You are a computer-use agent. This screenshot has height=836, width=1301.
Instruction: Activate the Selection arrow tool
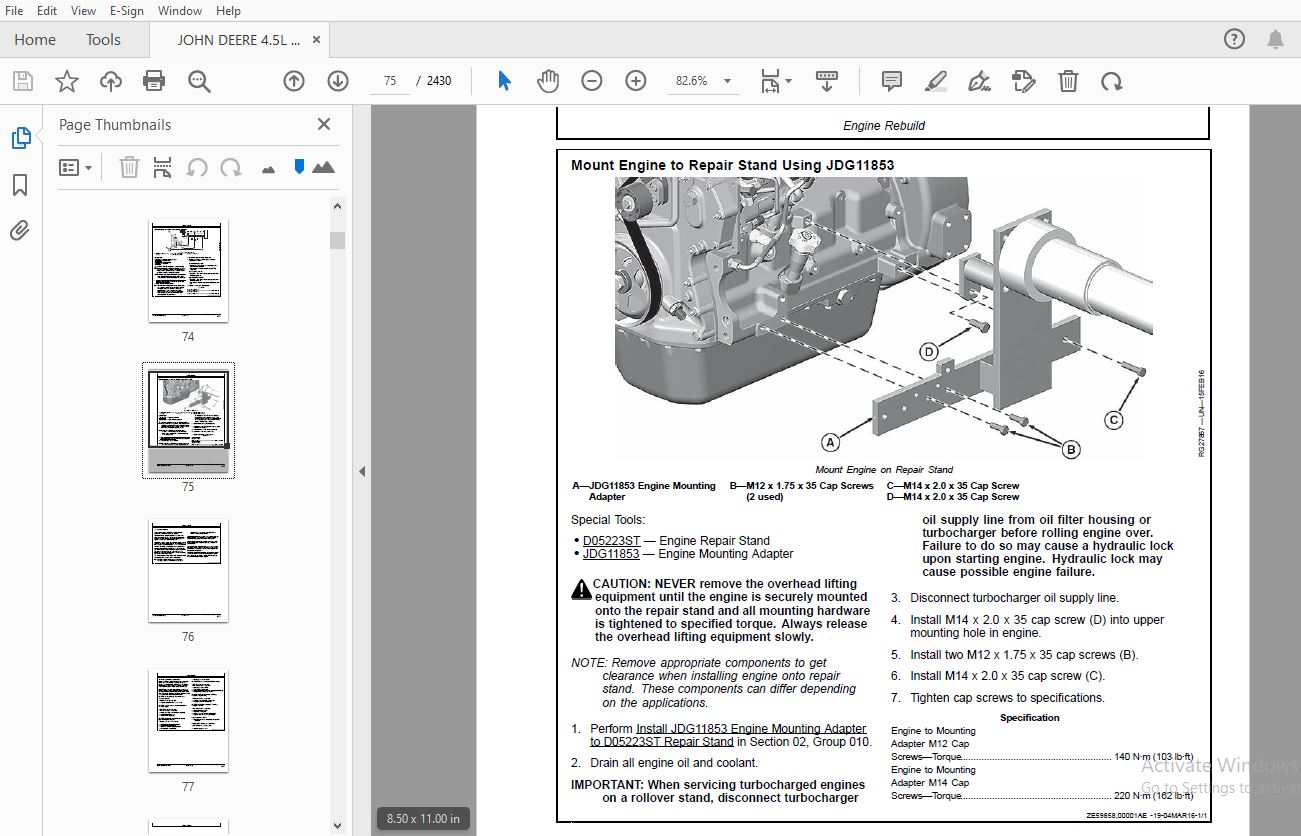pyautogui.click(x=504, y=81)
